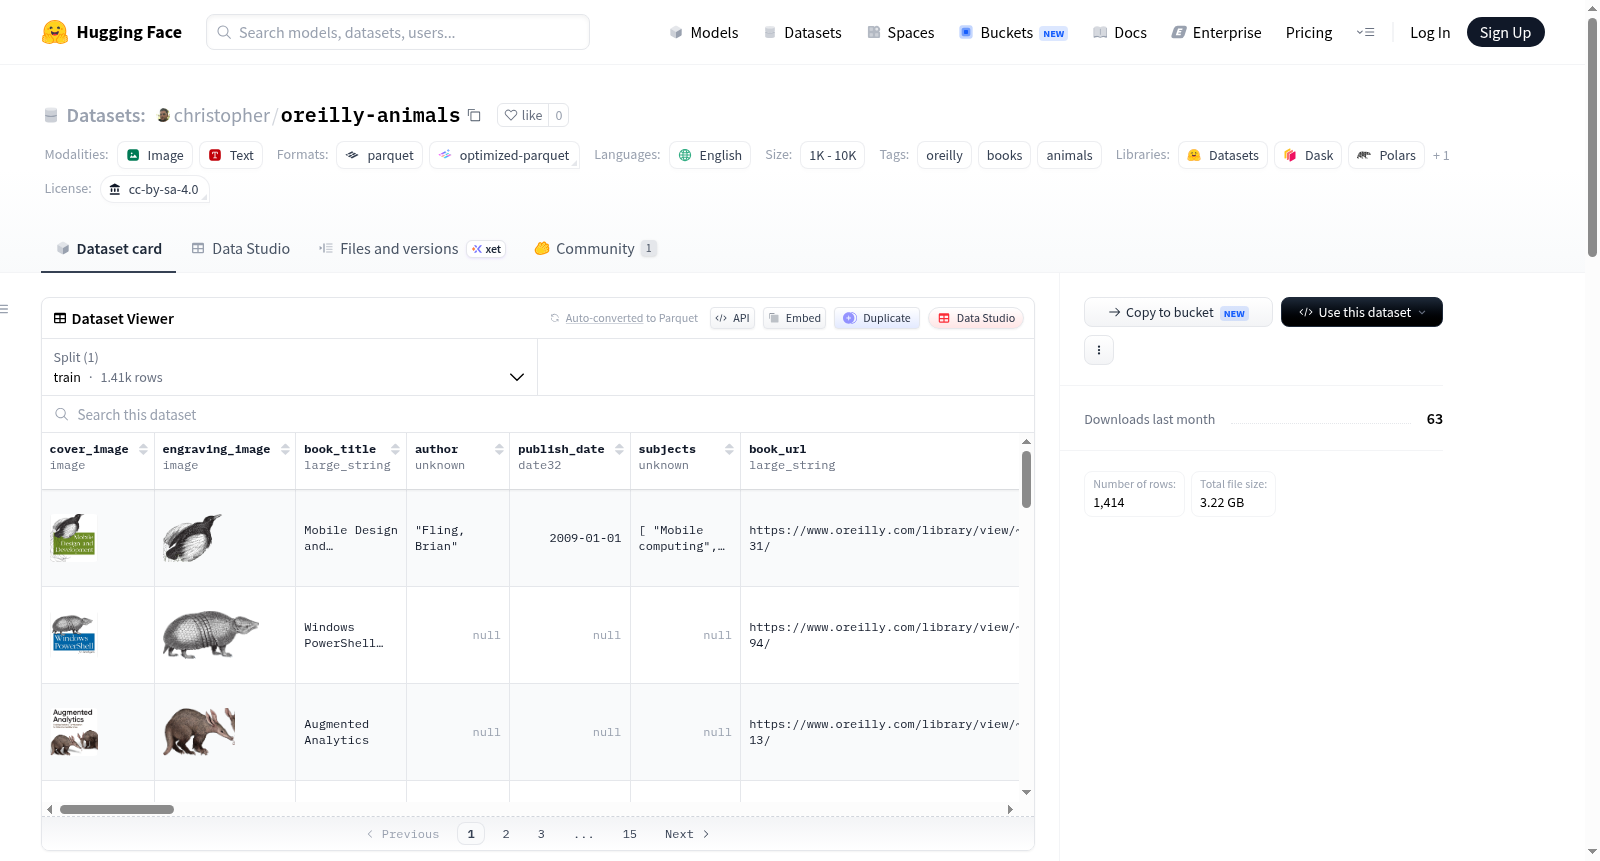The image size is (1600, 861).
Task: Open the Polars library tag
Action: (1387, 155)
